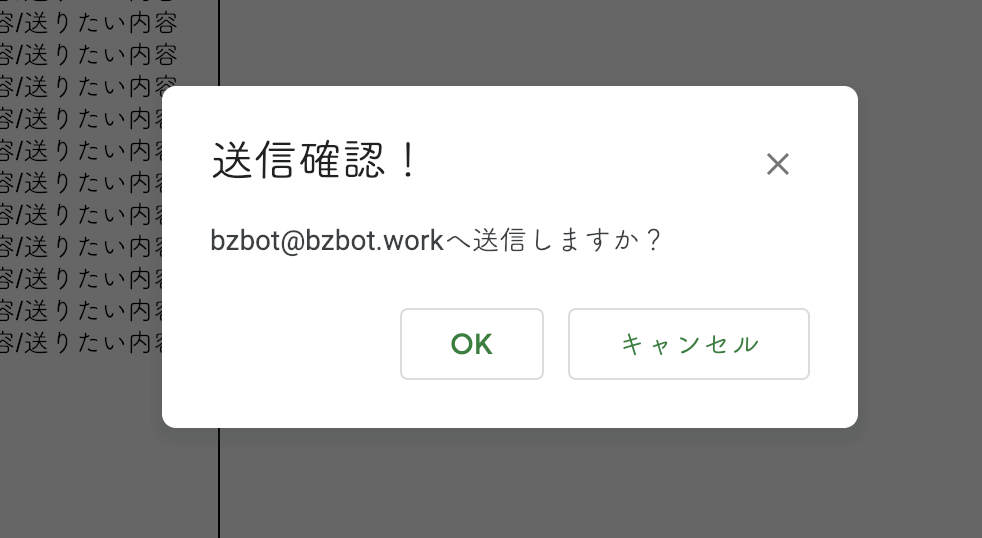Select the second fully visible 送りたい内容 cell
This screenshot has height=538, width=982.
click(88, 55)
